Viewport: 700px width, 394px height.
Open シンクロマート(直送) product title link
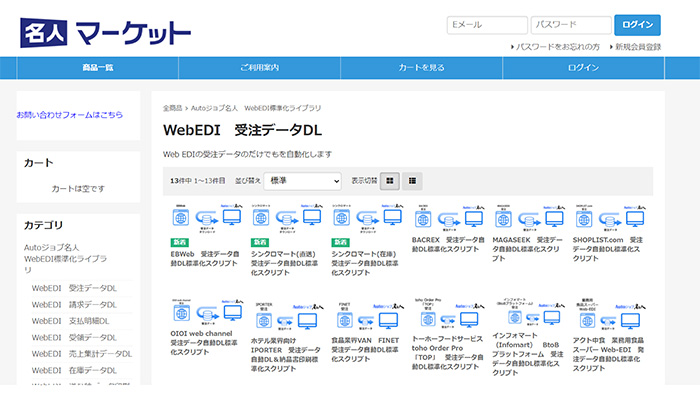(284, 263)
